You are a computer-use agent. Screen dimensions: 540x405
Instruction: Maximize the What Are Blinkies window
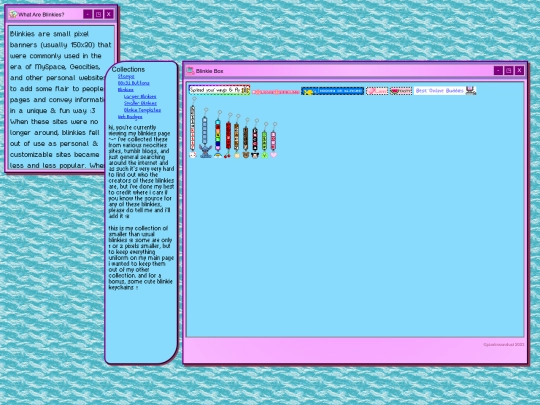[98, 14]
